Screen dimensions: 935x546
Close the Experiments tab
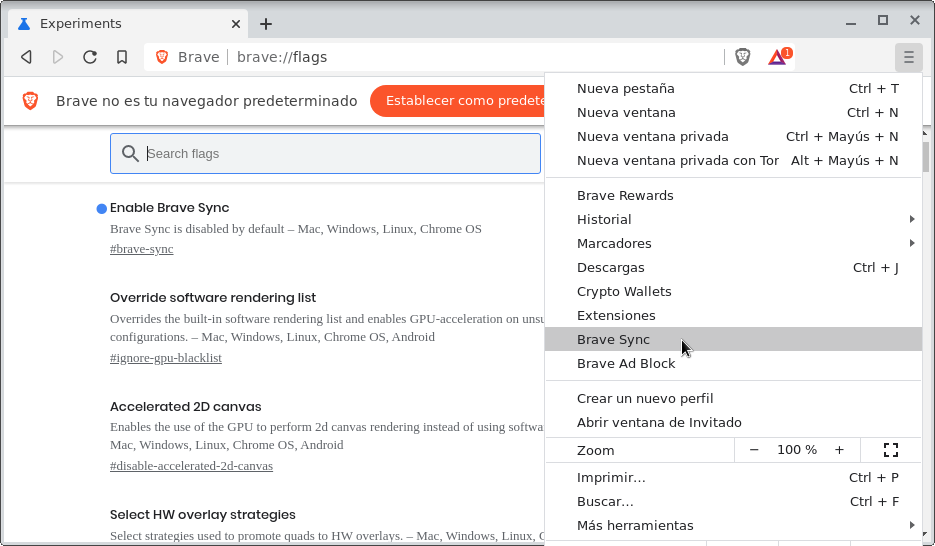pyautogui.click(x=236, y=24)
